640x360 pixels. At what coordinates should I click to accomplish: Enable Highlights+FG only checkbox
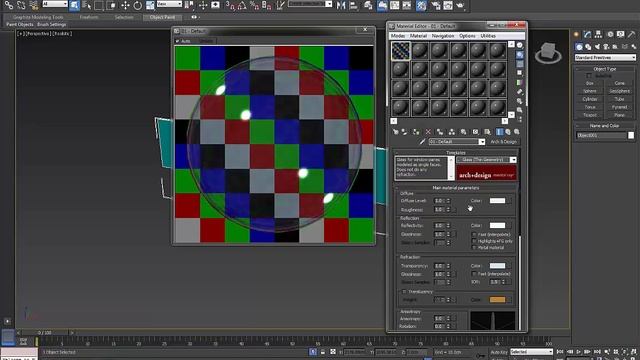pos(474,241)
